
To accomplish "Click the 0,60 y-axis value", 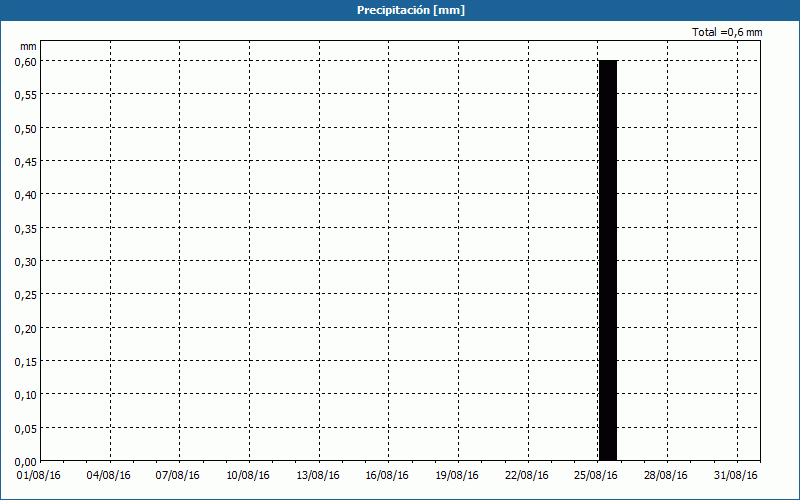I will click(26, 61).
